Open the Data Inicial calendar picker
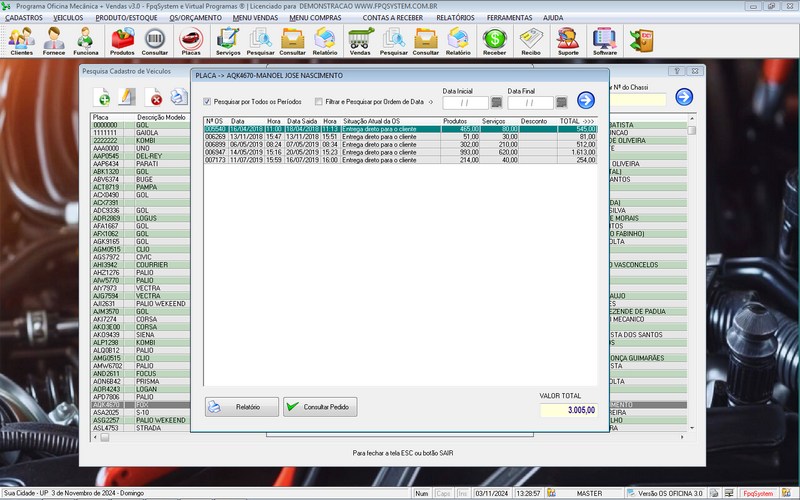Viewport: 800px width, 500px height. point(496,102)
